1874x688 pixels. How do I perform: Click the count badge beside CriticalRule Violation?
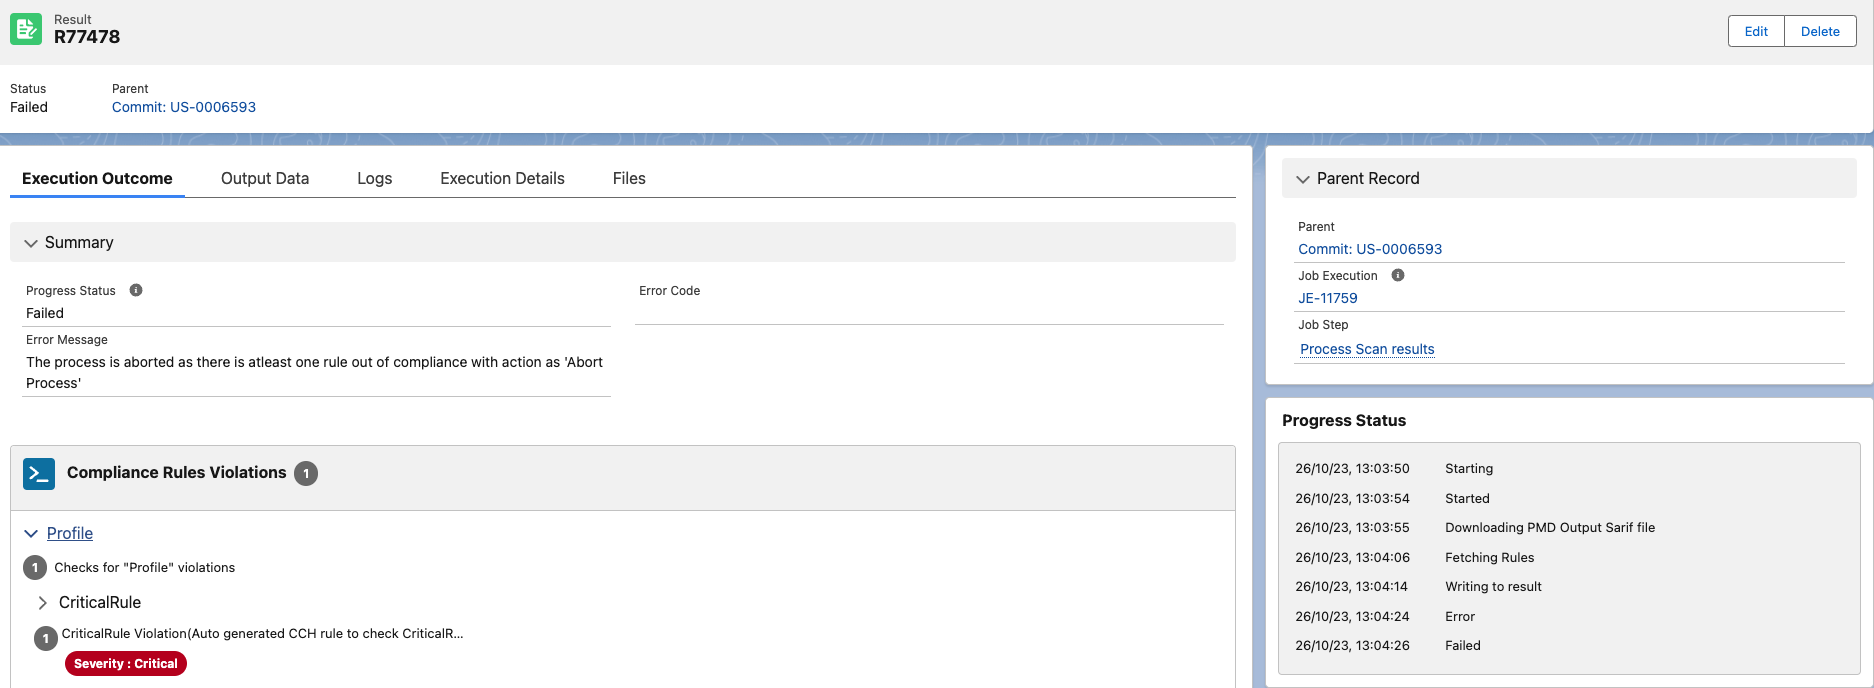pos(46,638)
